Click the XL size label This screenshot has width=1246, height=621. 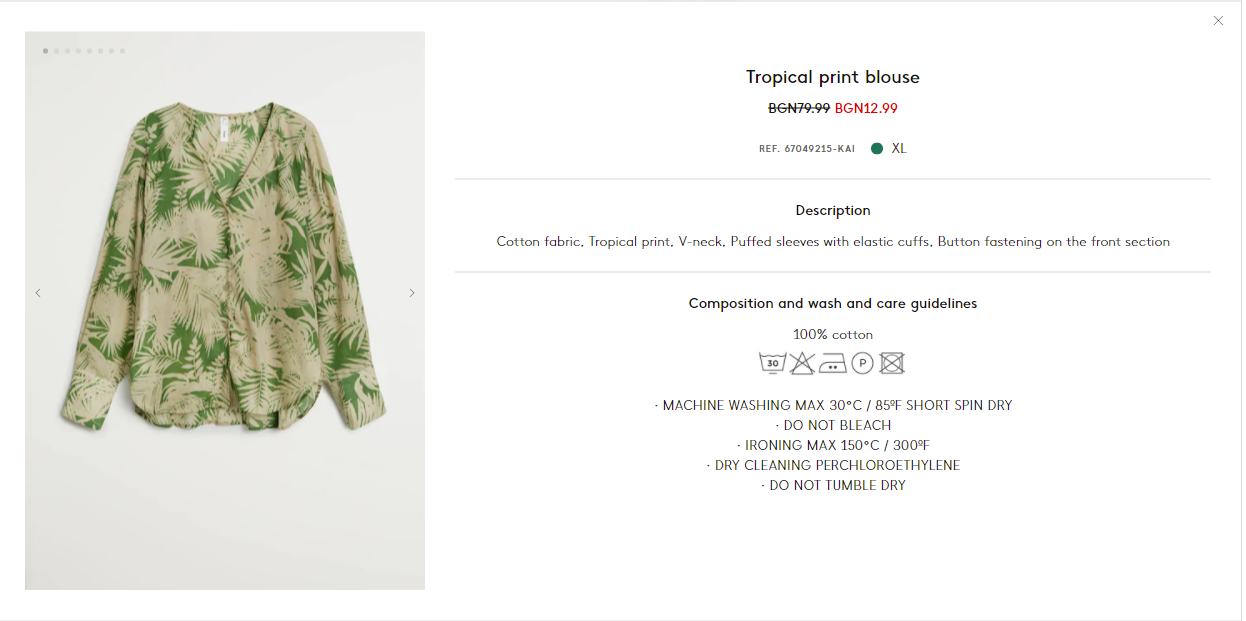[x=899, y=148]
